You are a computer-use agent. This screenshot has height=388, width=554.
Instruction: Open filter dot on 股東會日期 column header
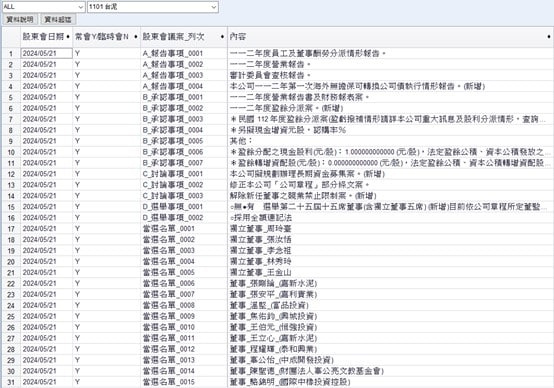coord(68,37)
